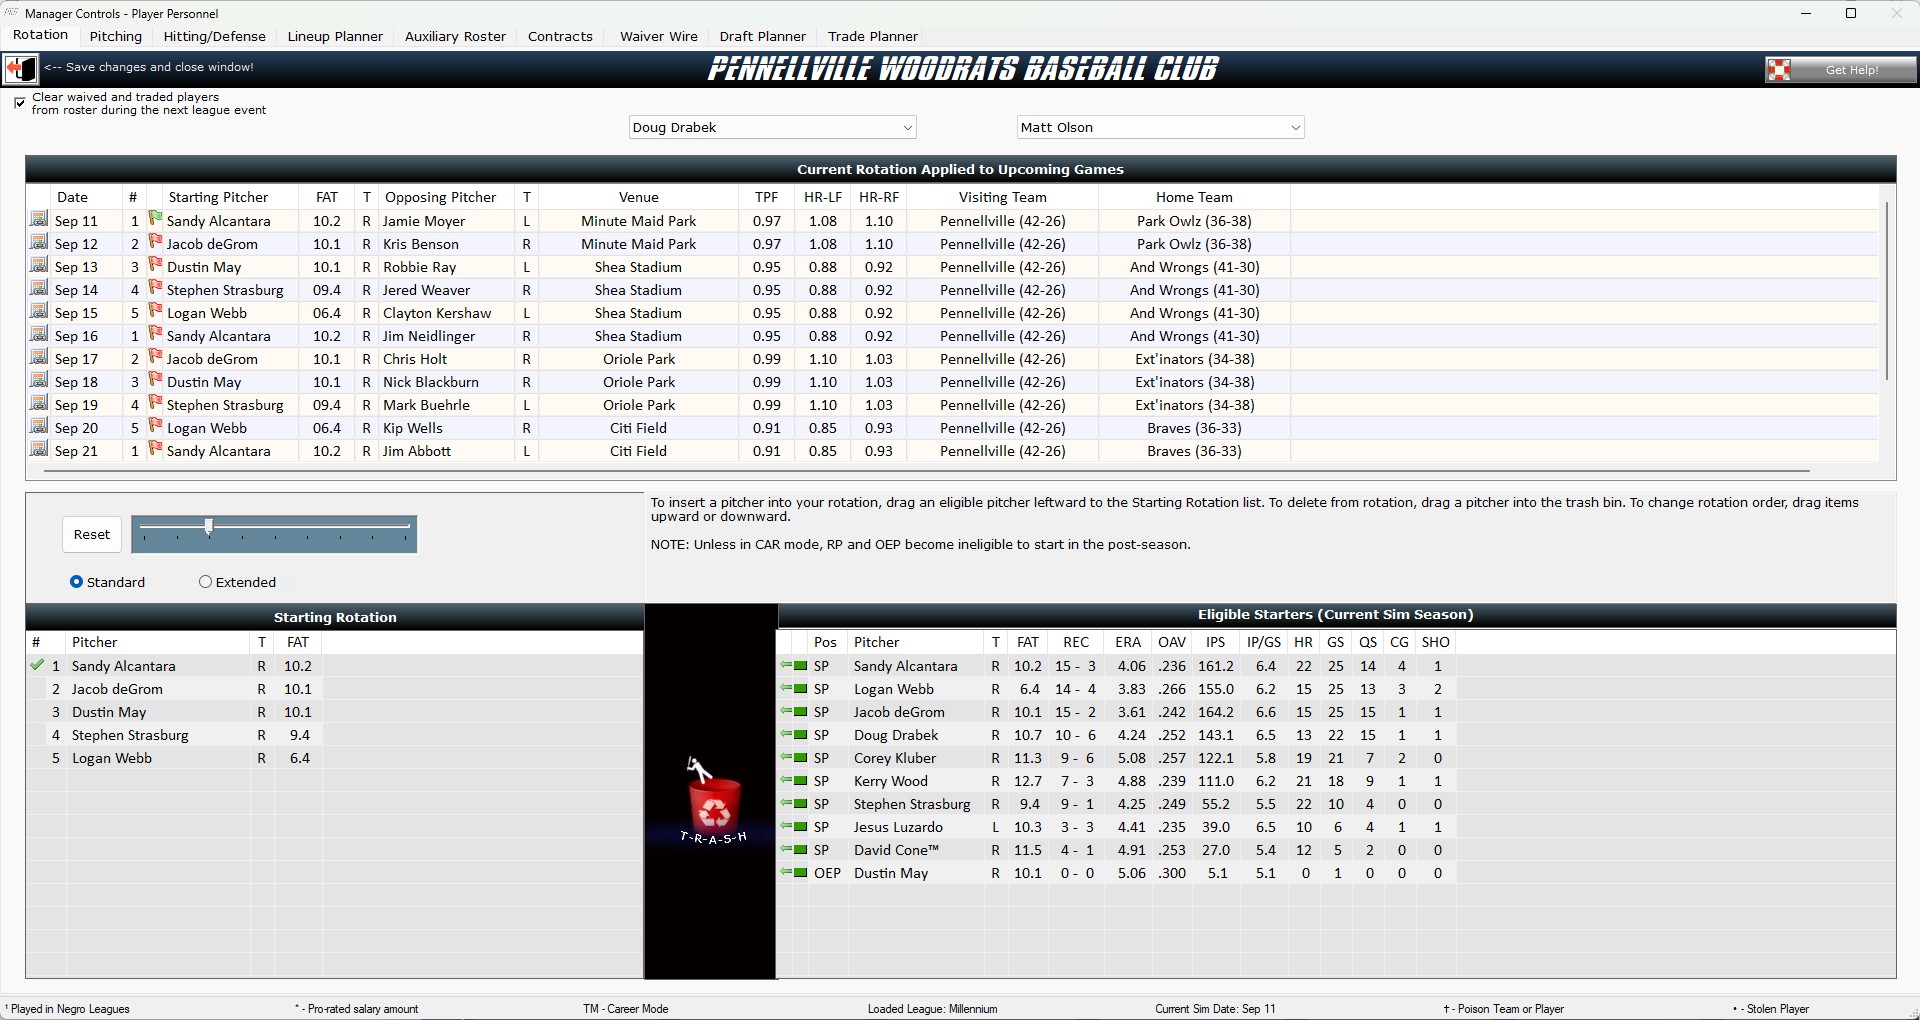Open the Trade Planner menu
Screen dimensions: 1920x1020
(872, 36)
